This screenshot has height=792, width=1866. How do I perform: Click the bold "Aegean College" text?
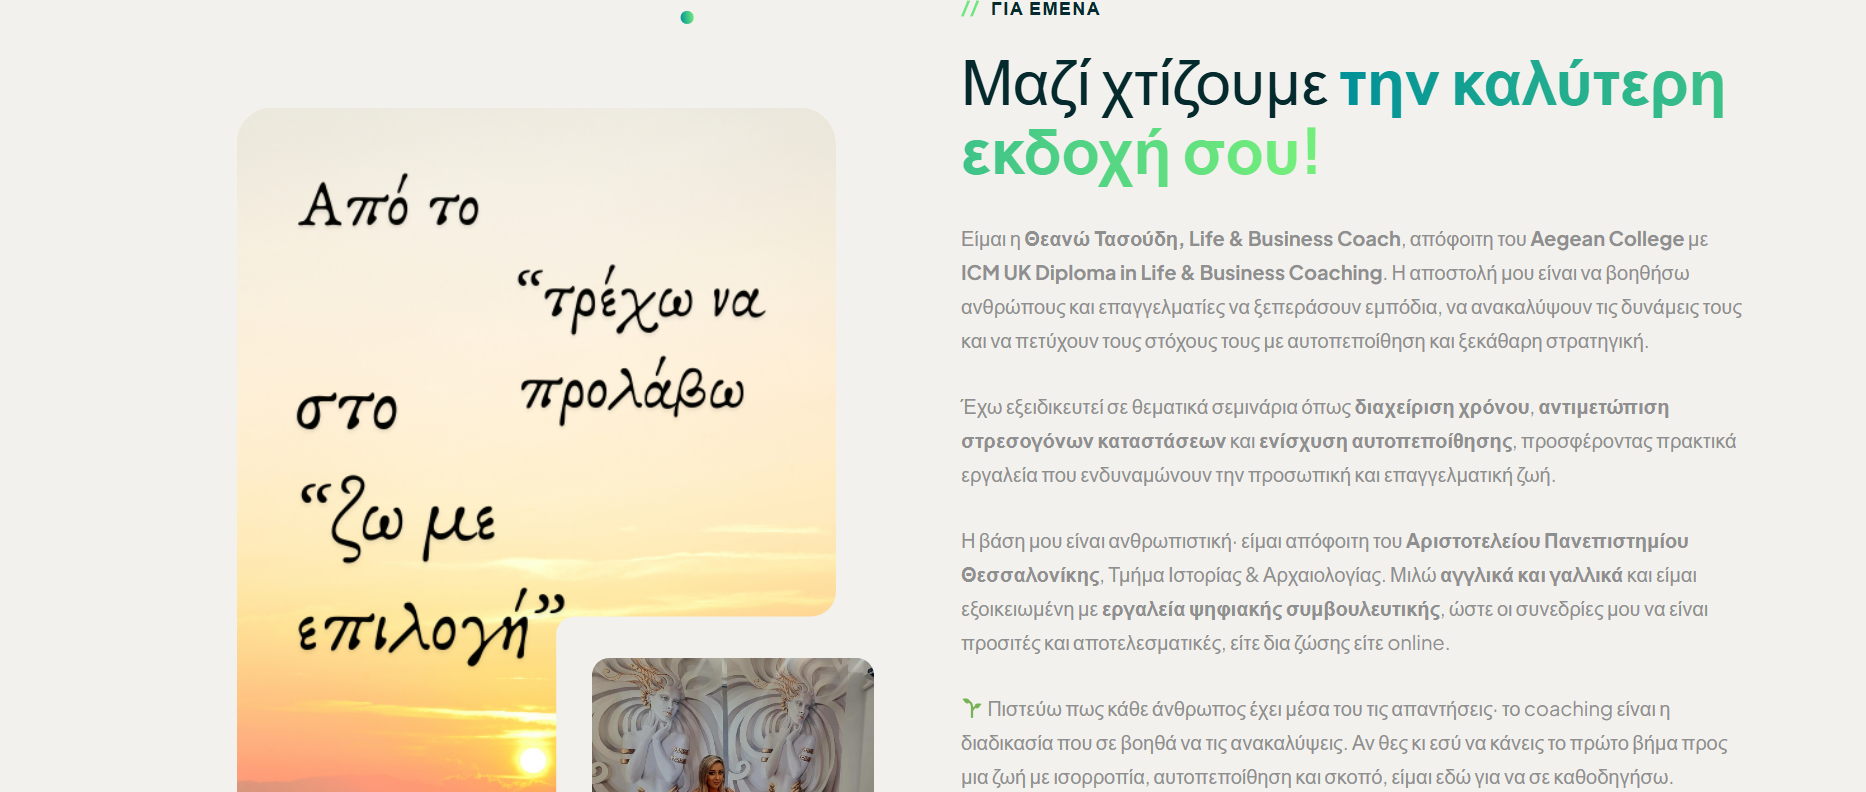(x=1606, y=239)
